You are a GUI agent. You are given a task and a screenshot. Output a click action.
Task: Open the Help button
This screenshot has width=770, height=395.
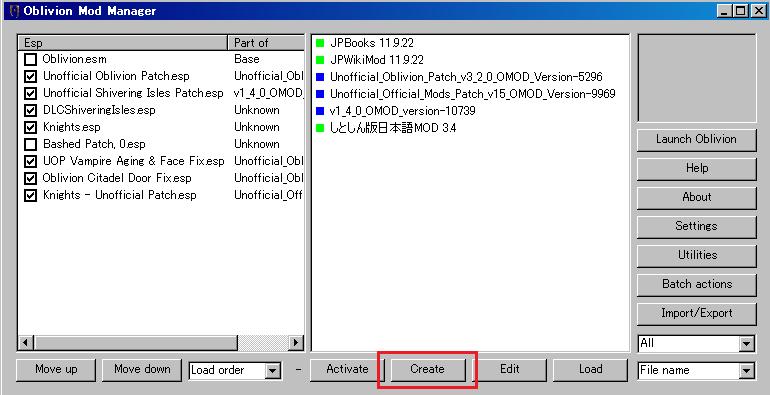(696, 169)
